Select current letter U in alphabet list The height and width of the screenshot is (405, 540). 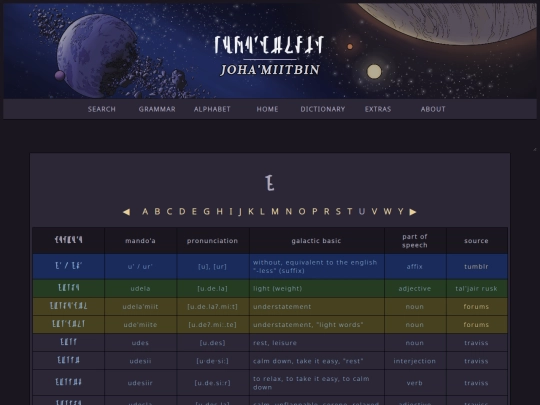pyautogui.click(x=362, y=211)
